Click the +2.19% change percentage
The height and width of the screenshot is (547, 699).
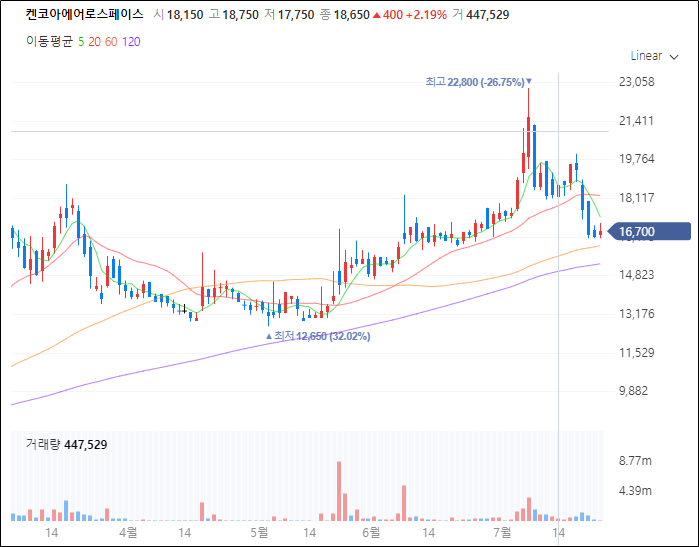click(x=426, y=15)
